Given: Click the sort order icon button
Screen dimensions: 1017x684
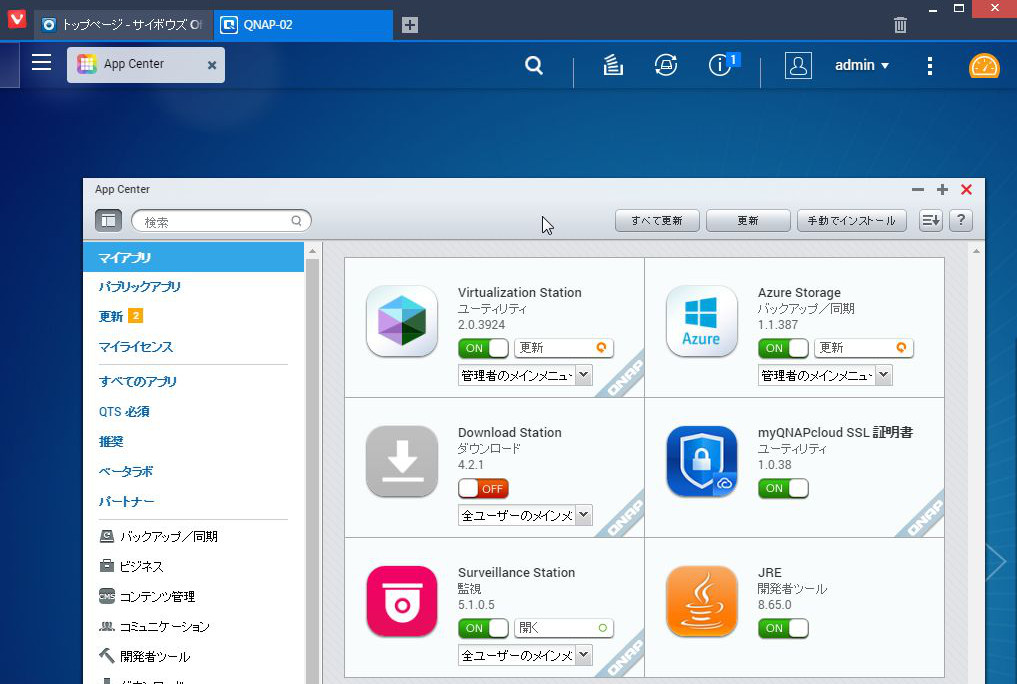Looking at the screenshot, I should 931,220.
